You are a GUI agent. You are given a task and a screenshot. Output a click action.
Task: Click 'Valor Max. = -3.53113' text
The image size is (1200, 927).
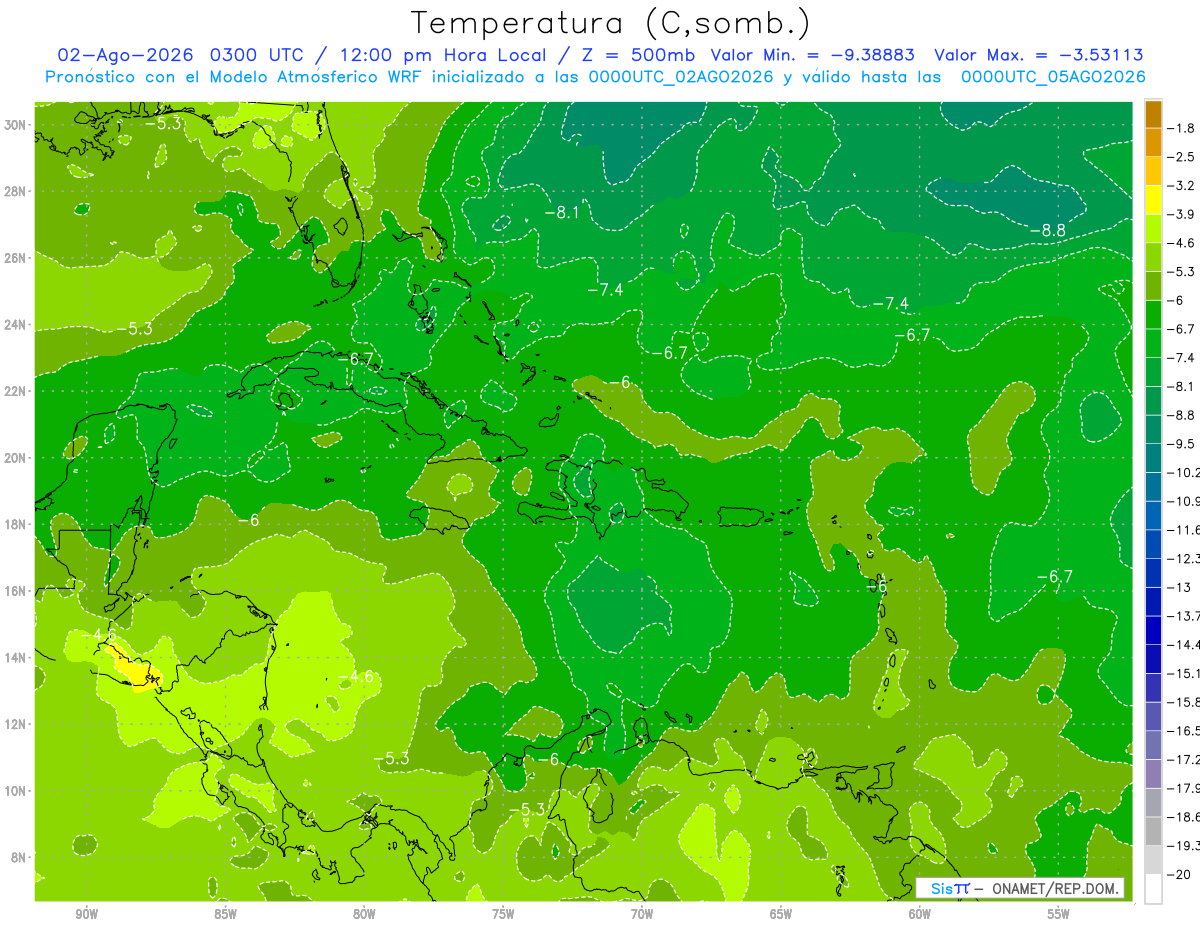tap(1038, 55)
